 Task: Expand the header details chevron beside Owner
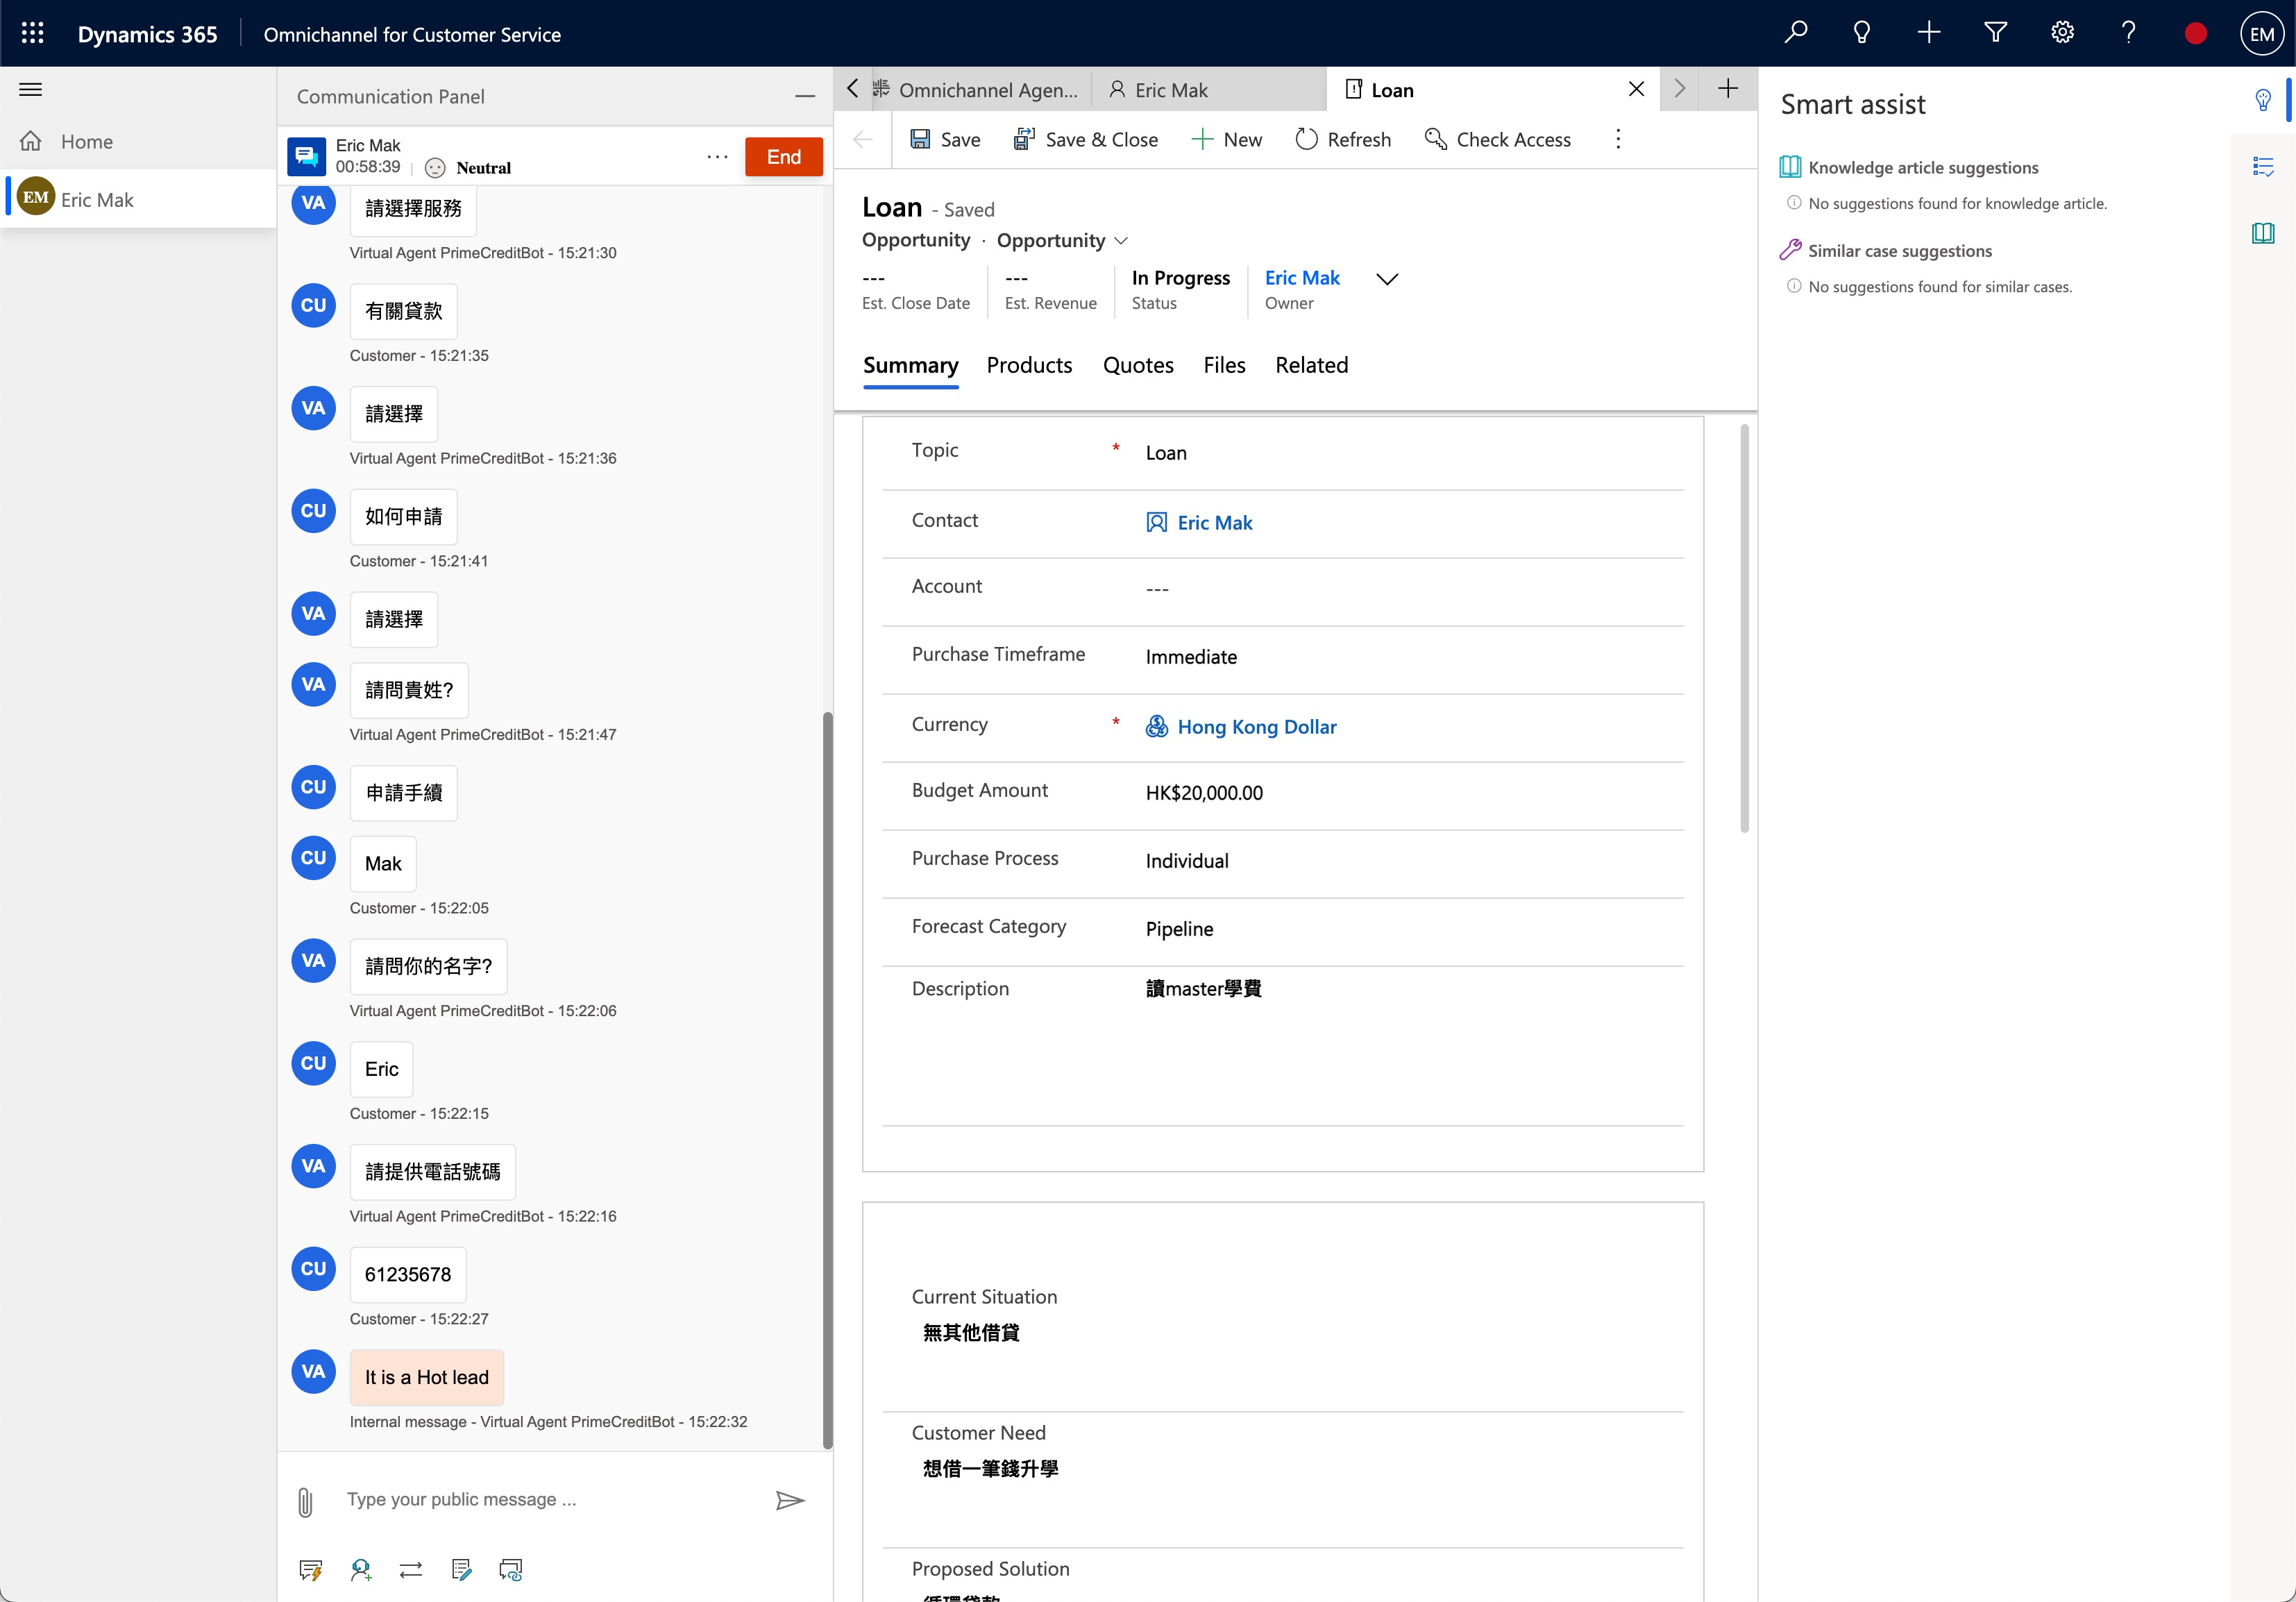[x=1387, y=279]
